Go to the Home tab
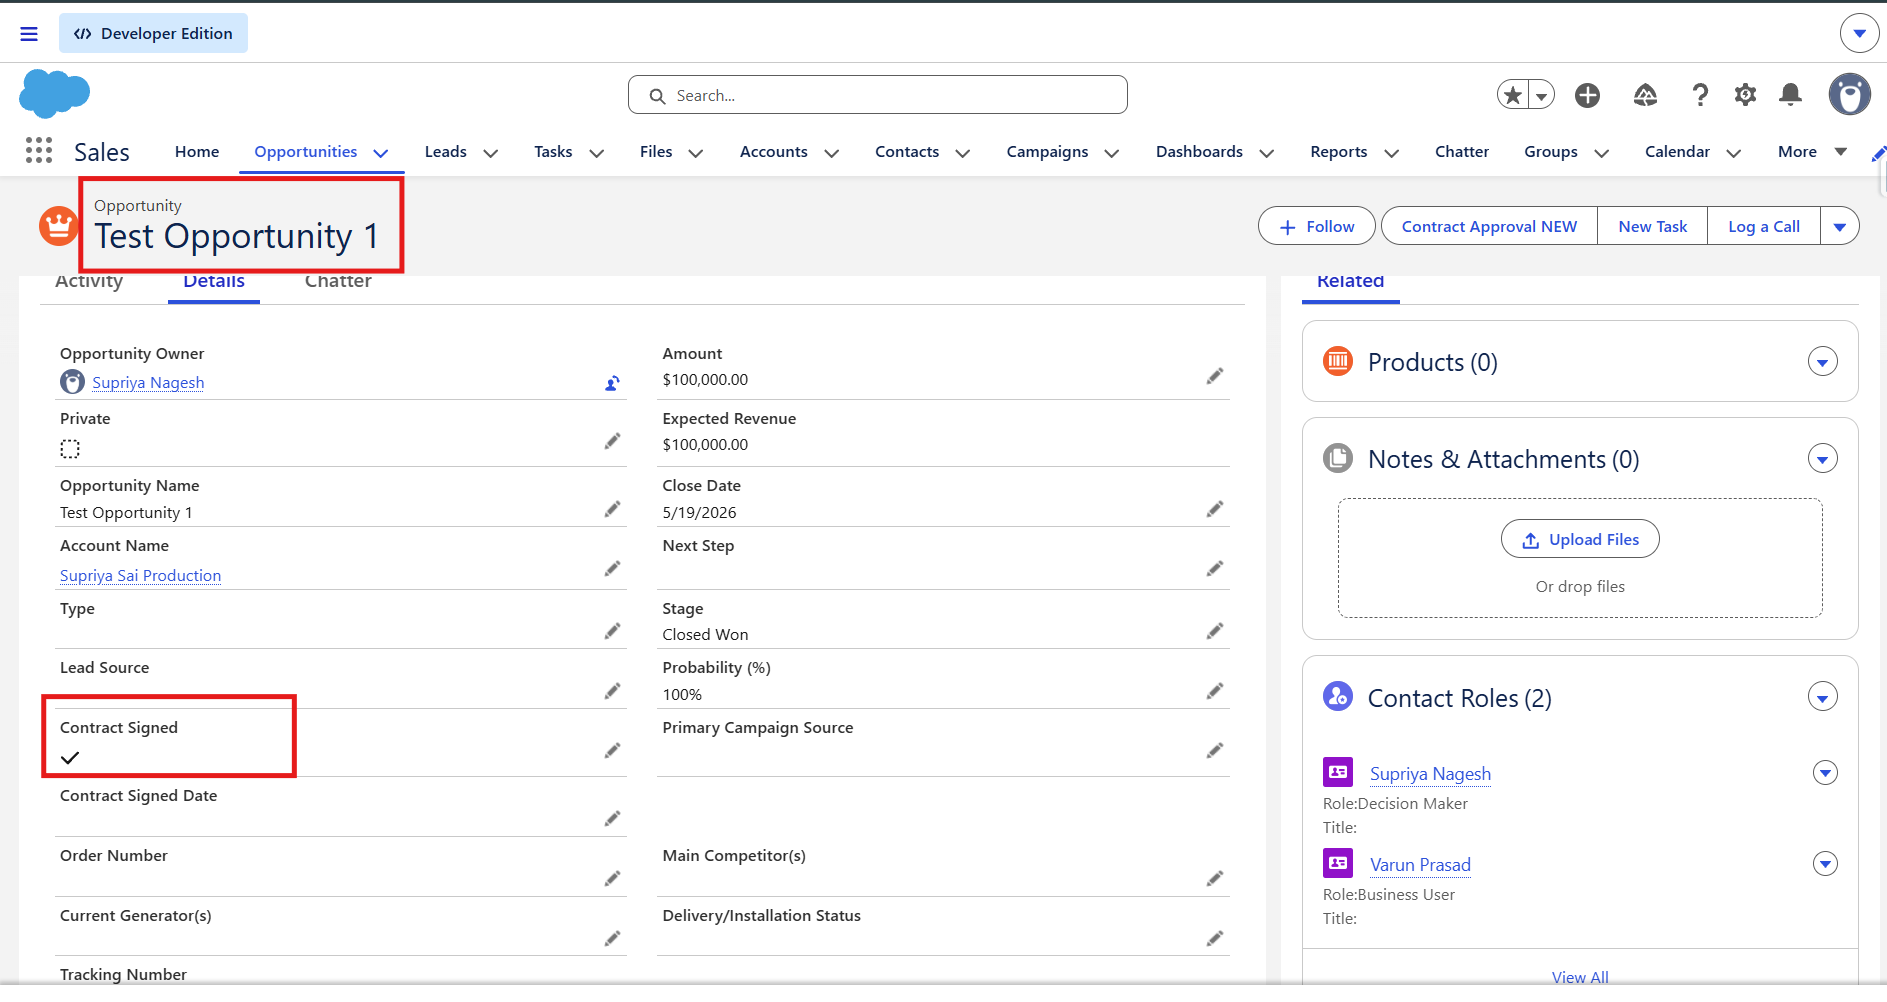 tap(197, 152)
